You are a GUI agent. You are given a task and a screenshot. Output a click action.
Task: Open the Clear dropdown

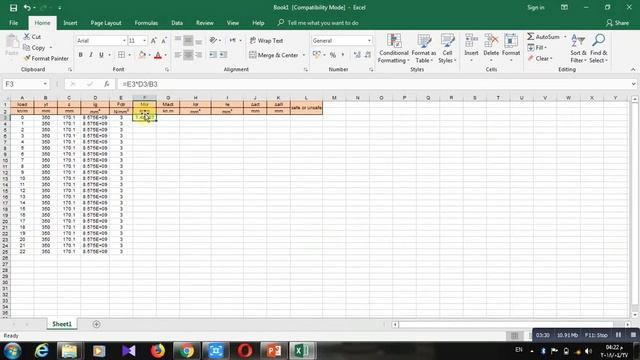click(x=540, y=58)
